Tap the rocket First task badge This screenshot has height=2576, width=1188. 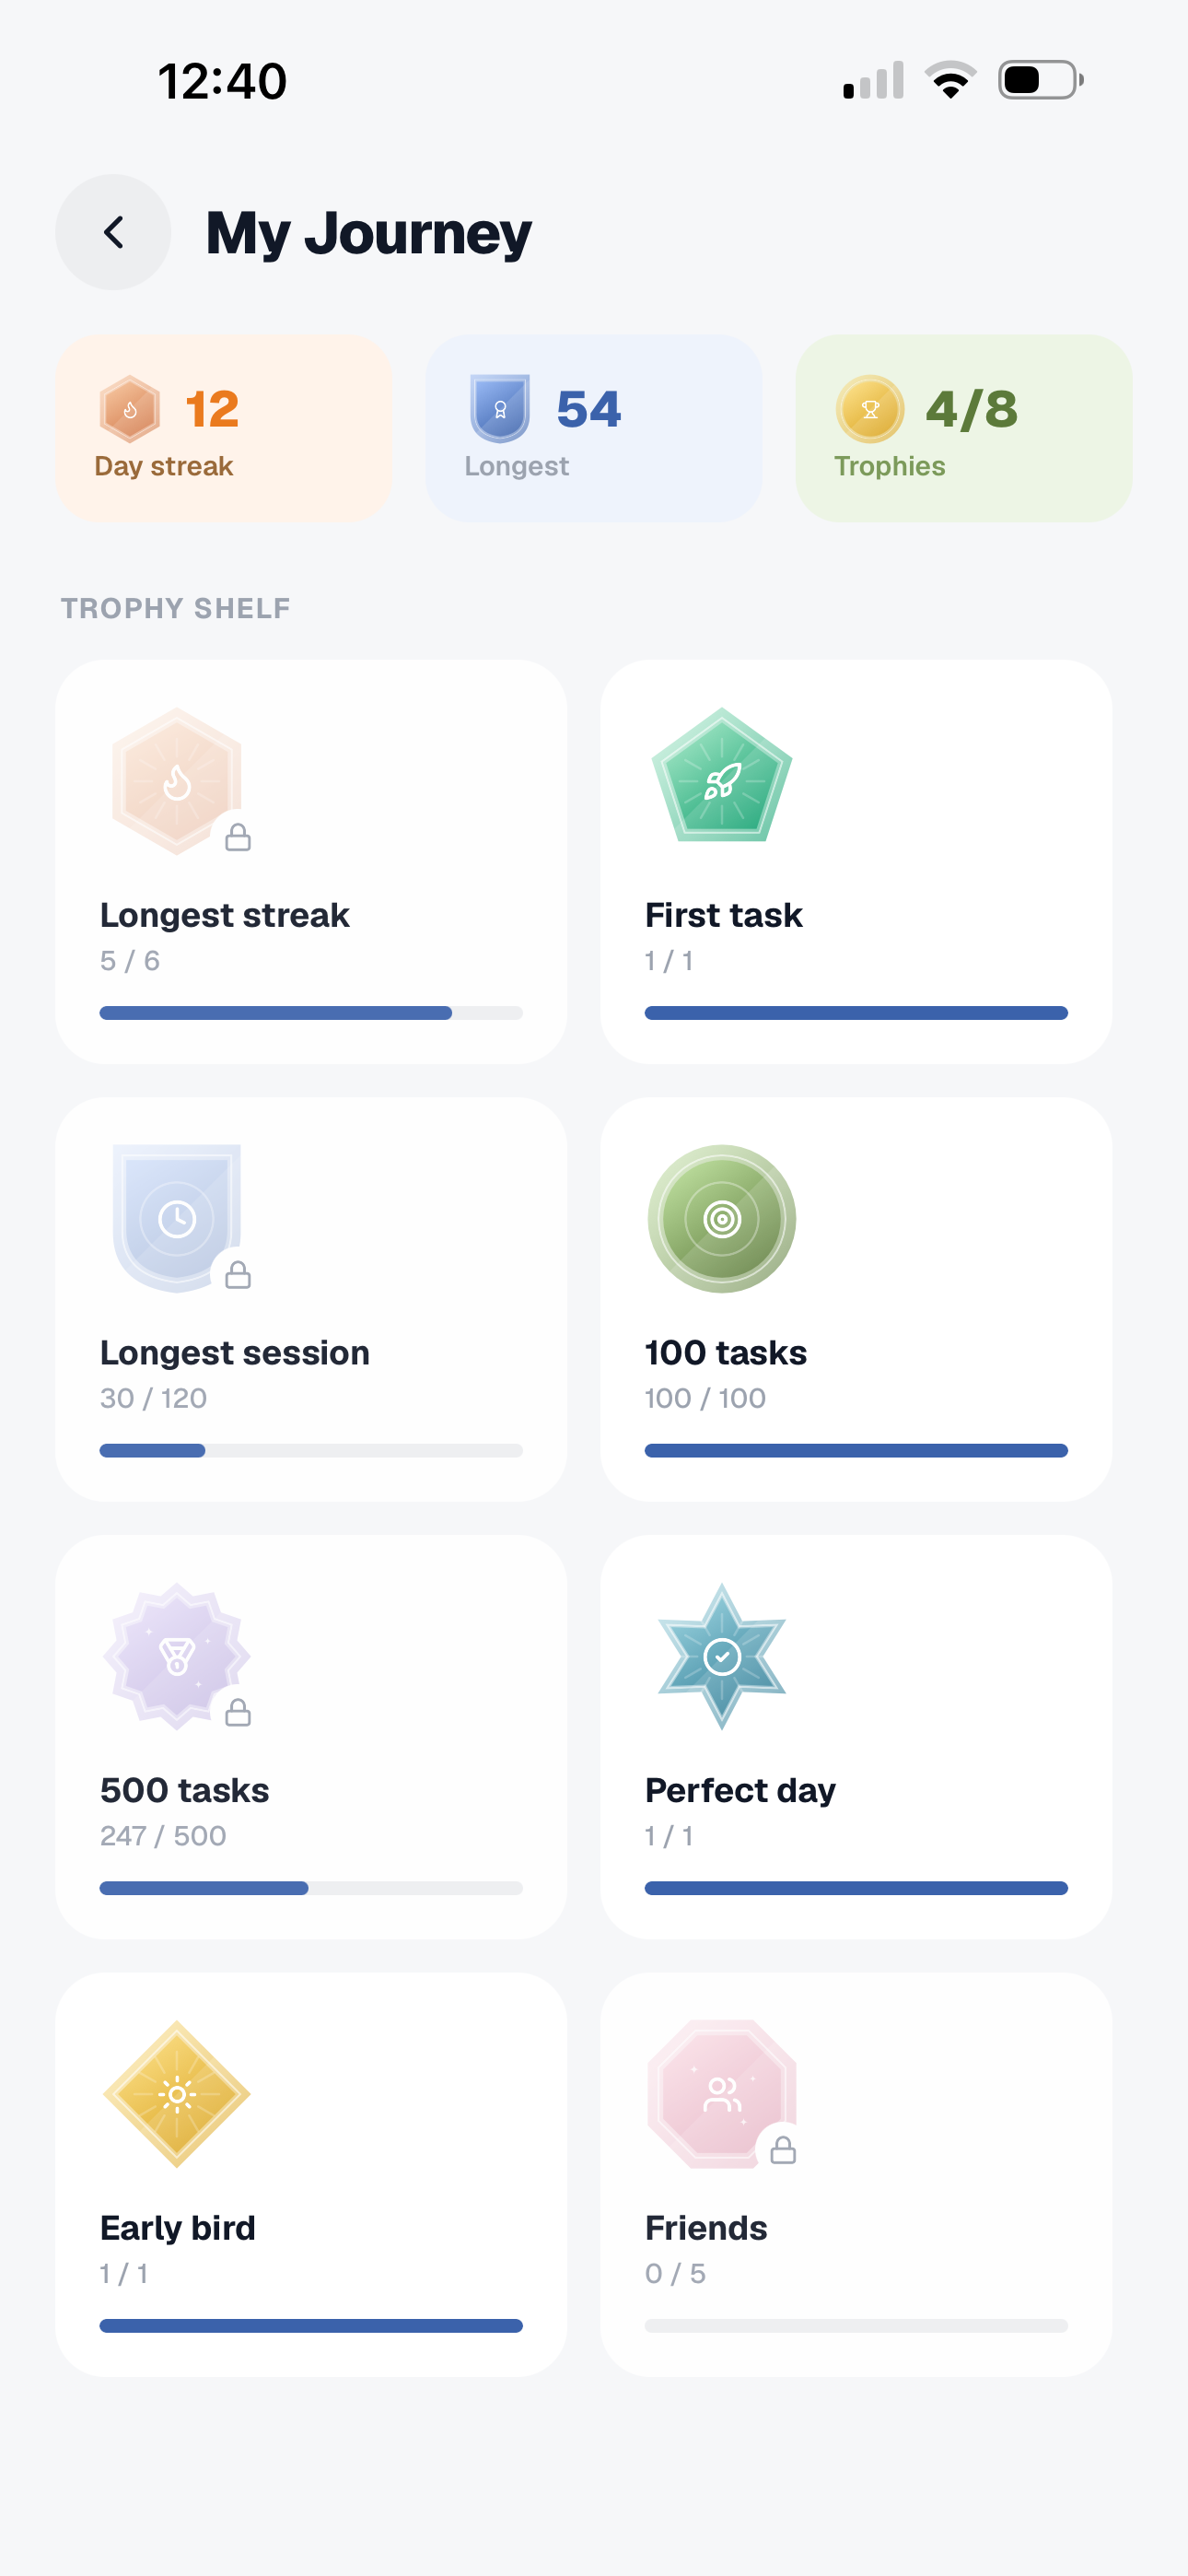point(722,777)
